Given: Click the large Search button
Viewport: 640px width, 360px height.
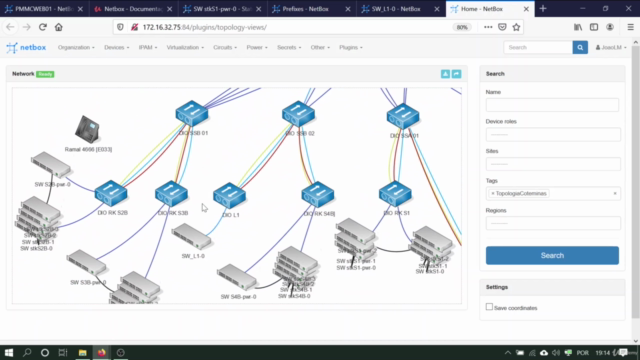Looking at the screenshot, I should 552,256.
